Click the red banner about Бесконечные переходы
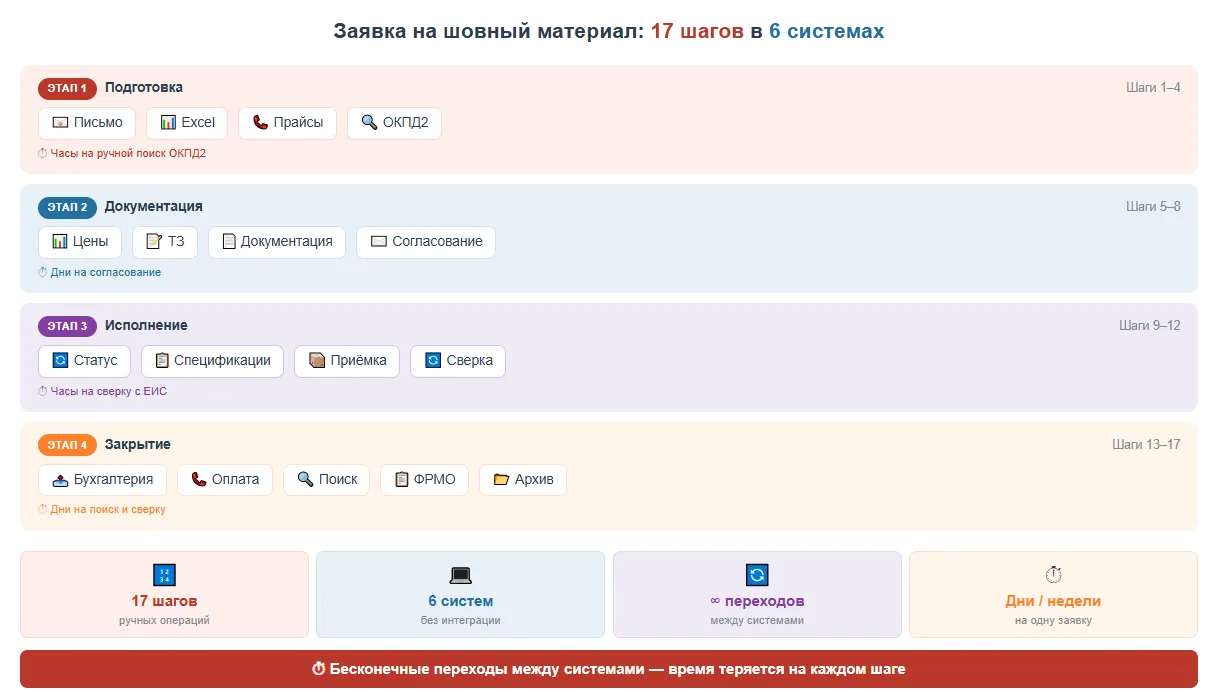This screenshot has height=692, width=1215. click(x=609, y=669)
